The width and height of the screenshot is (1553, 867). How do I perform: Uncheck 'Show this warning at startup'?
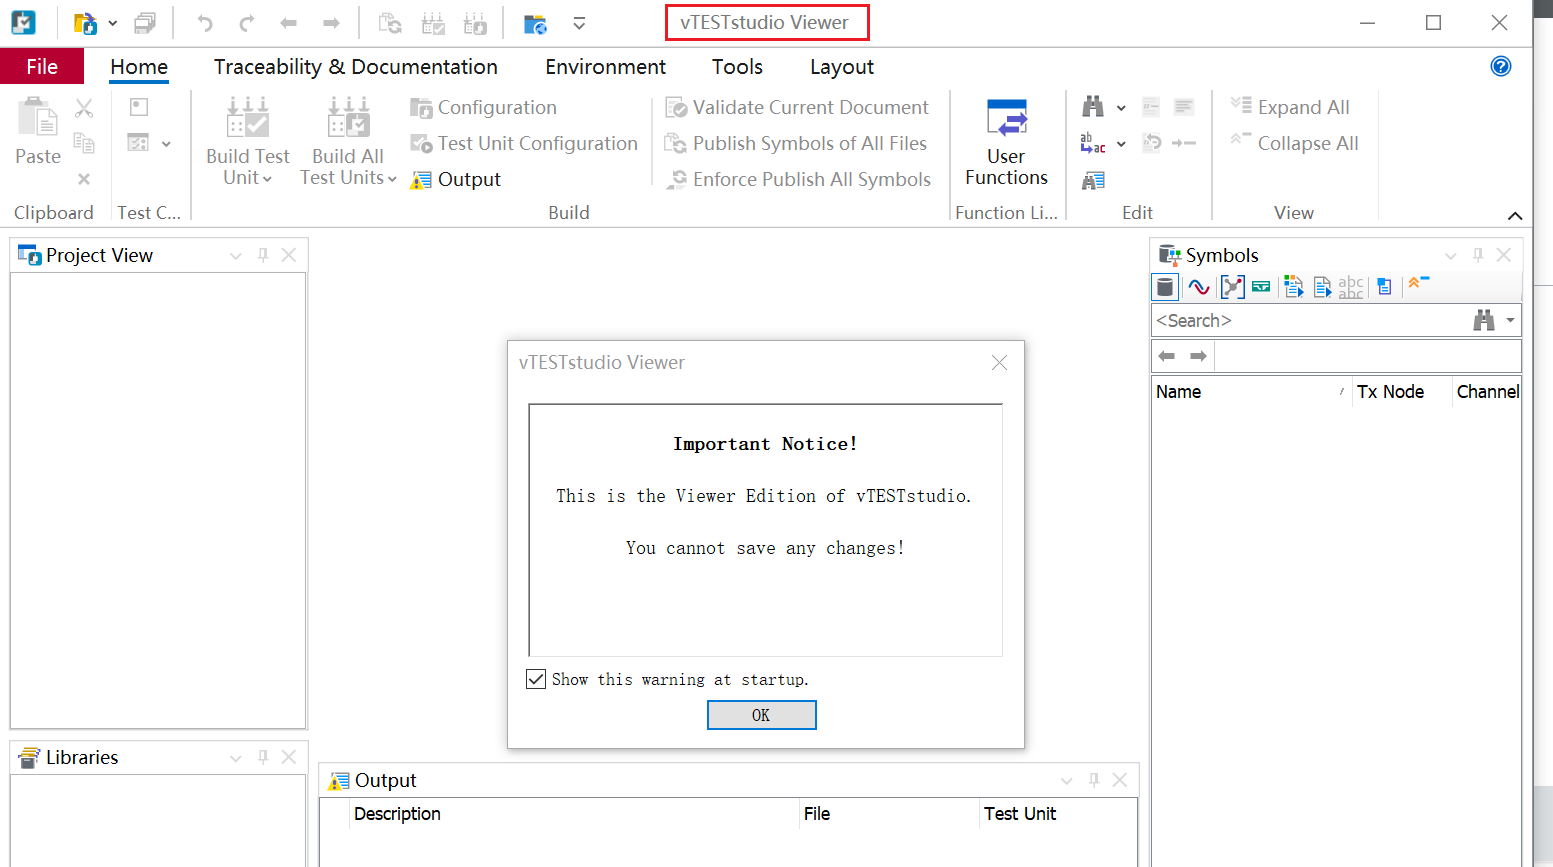[x=536, y=679]
